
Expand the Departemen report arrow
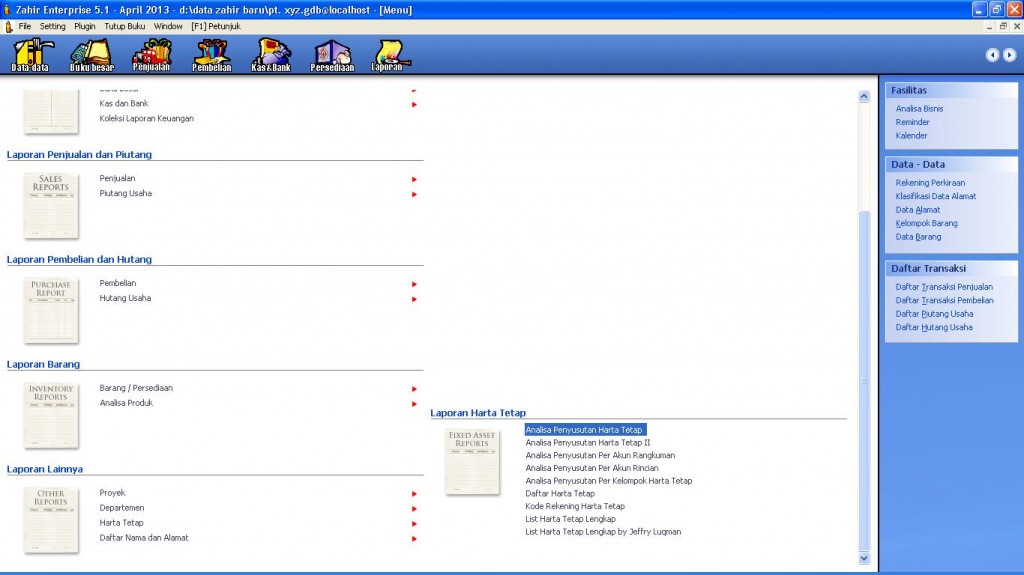click(x=414, y=508)
